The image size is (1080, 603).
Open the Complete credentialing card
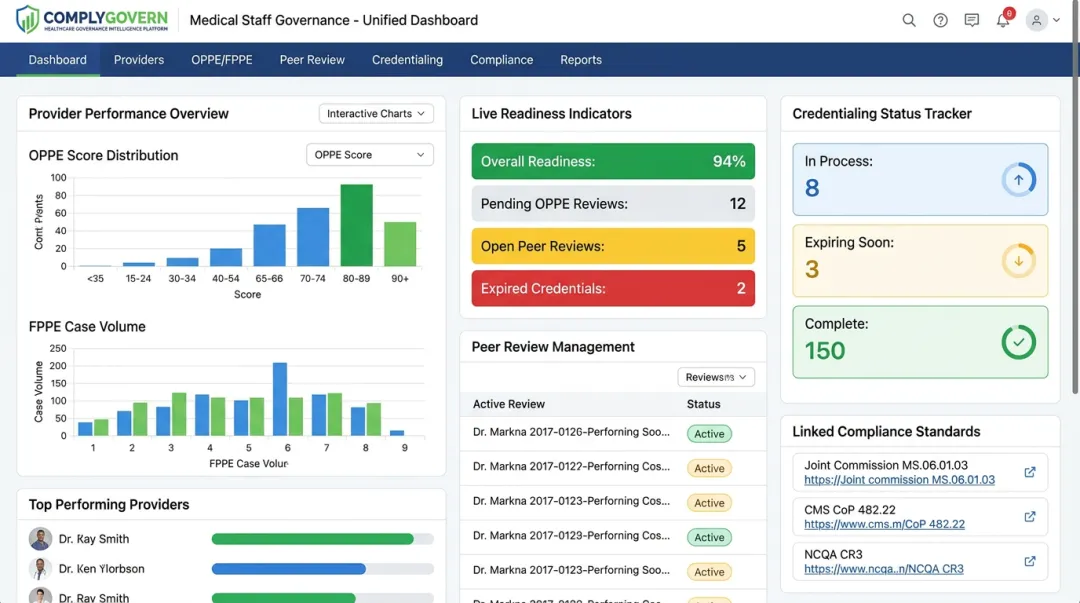920,342
